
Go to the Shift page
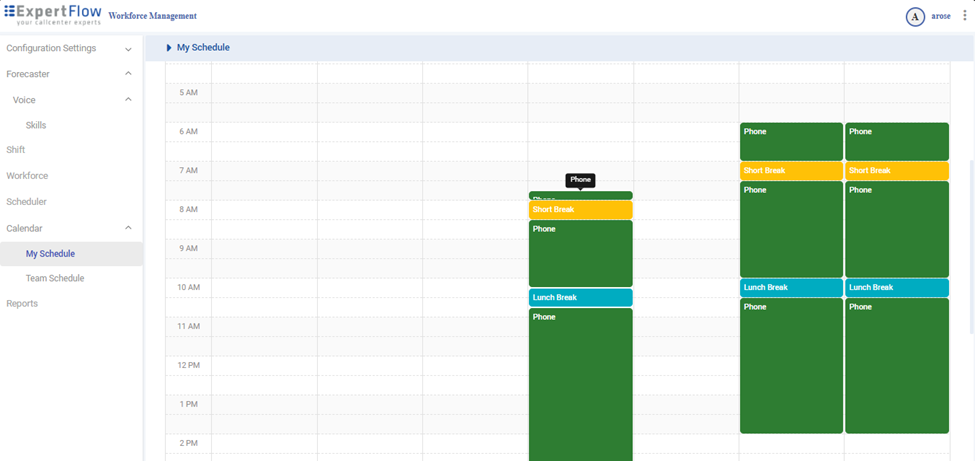[x=16, y=150]
